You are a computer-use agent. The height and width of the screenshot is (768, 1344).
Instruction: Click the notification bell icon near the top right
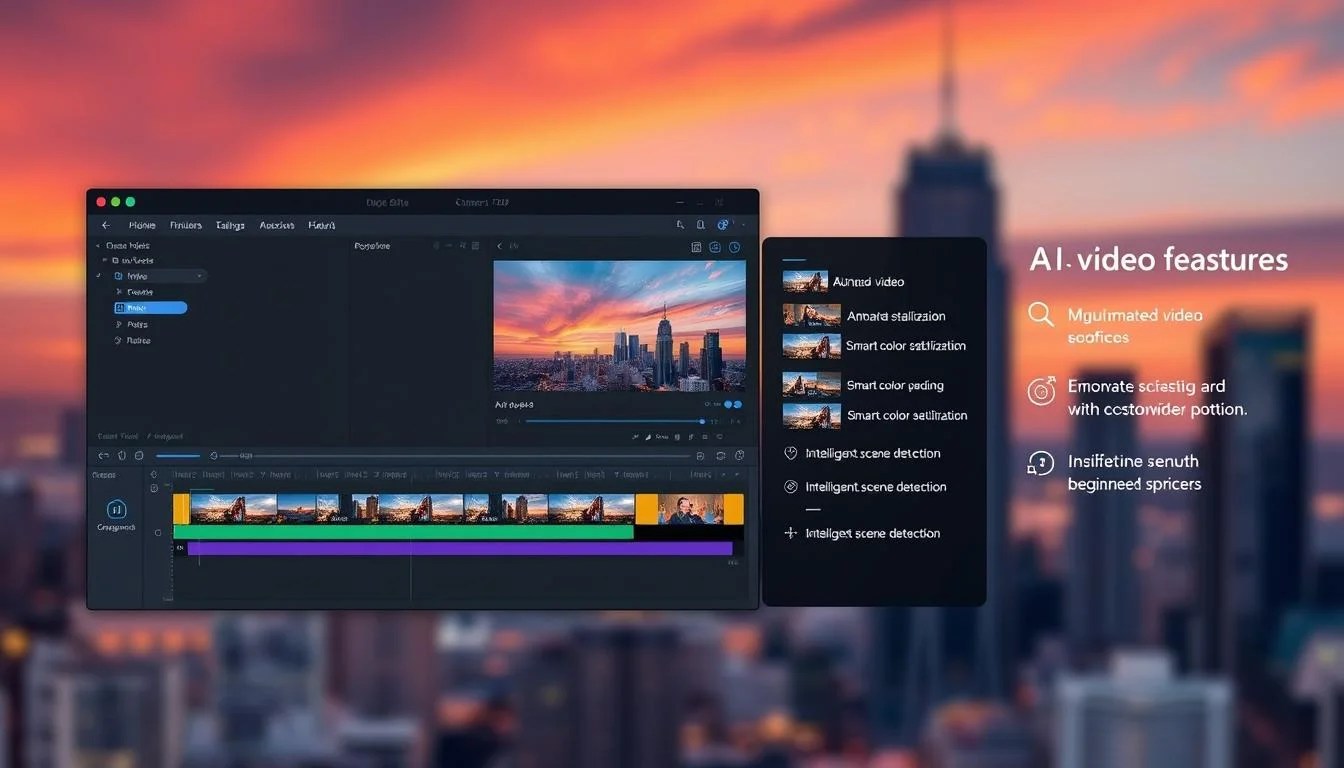(x=701, y=225)
